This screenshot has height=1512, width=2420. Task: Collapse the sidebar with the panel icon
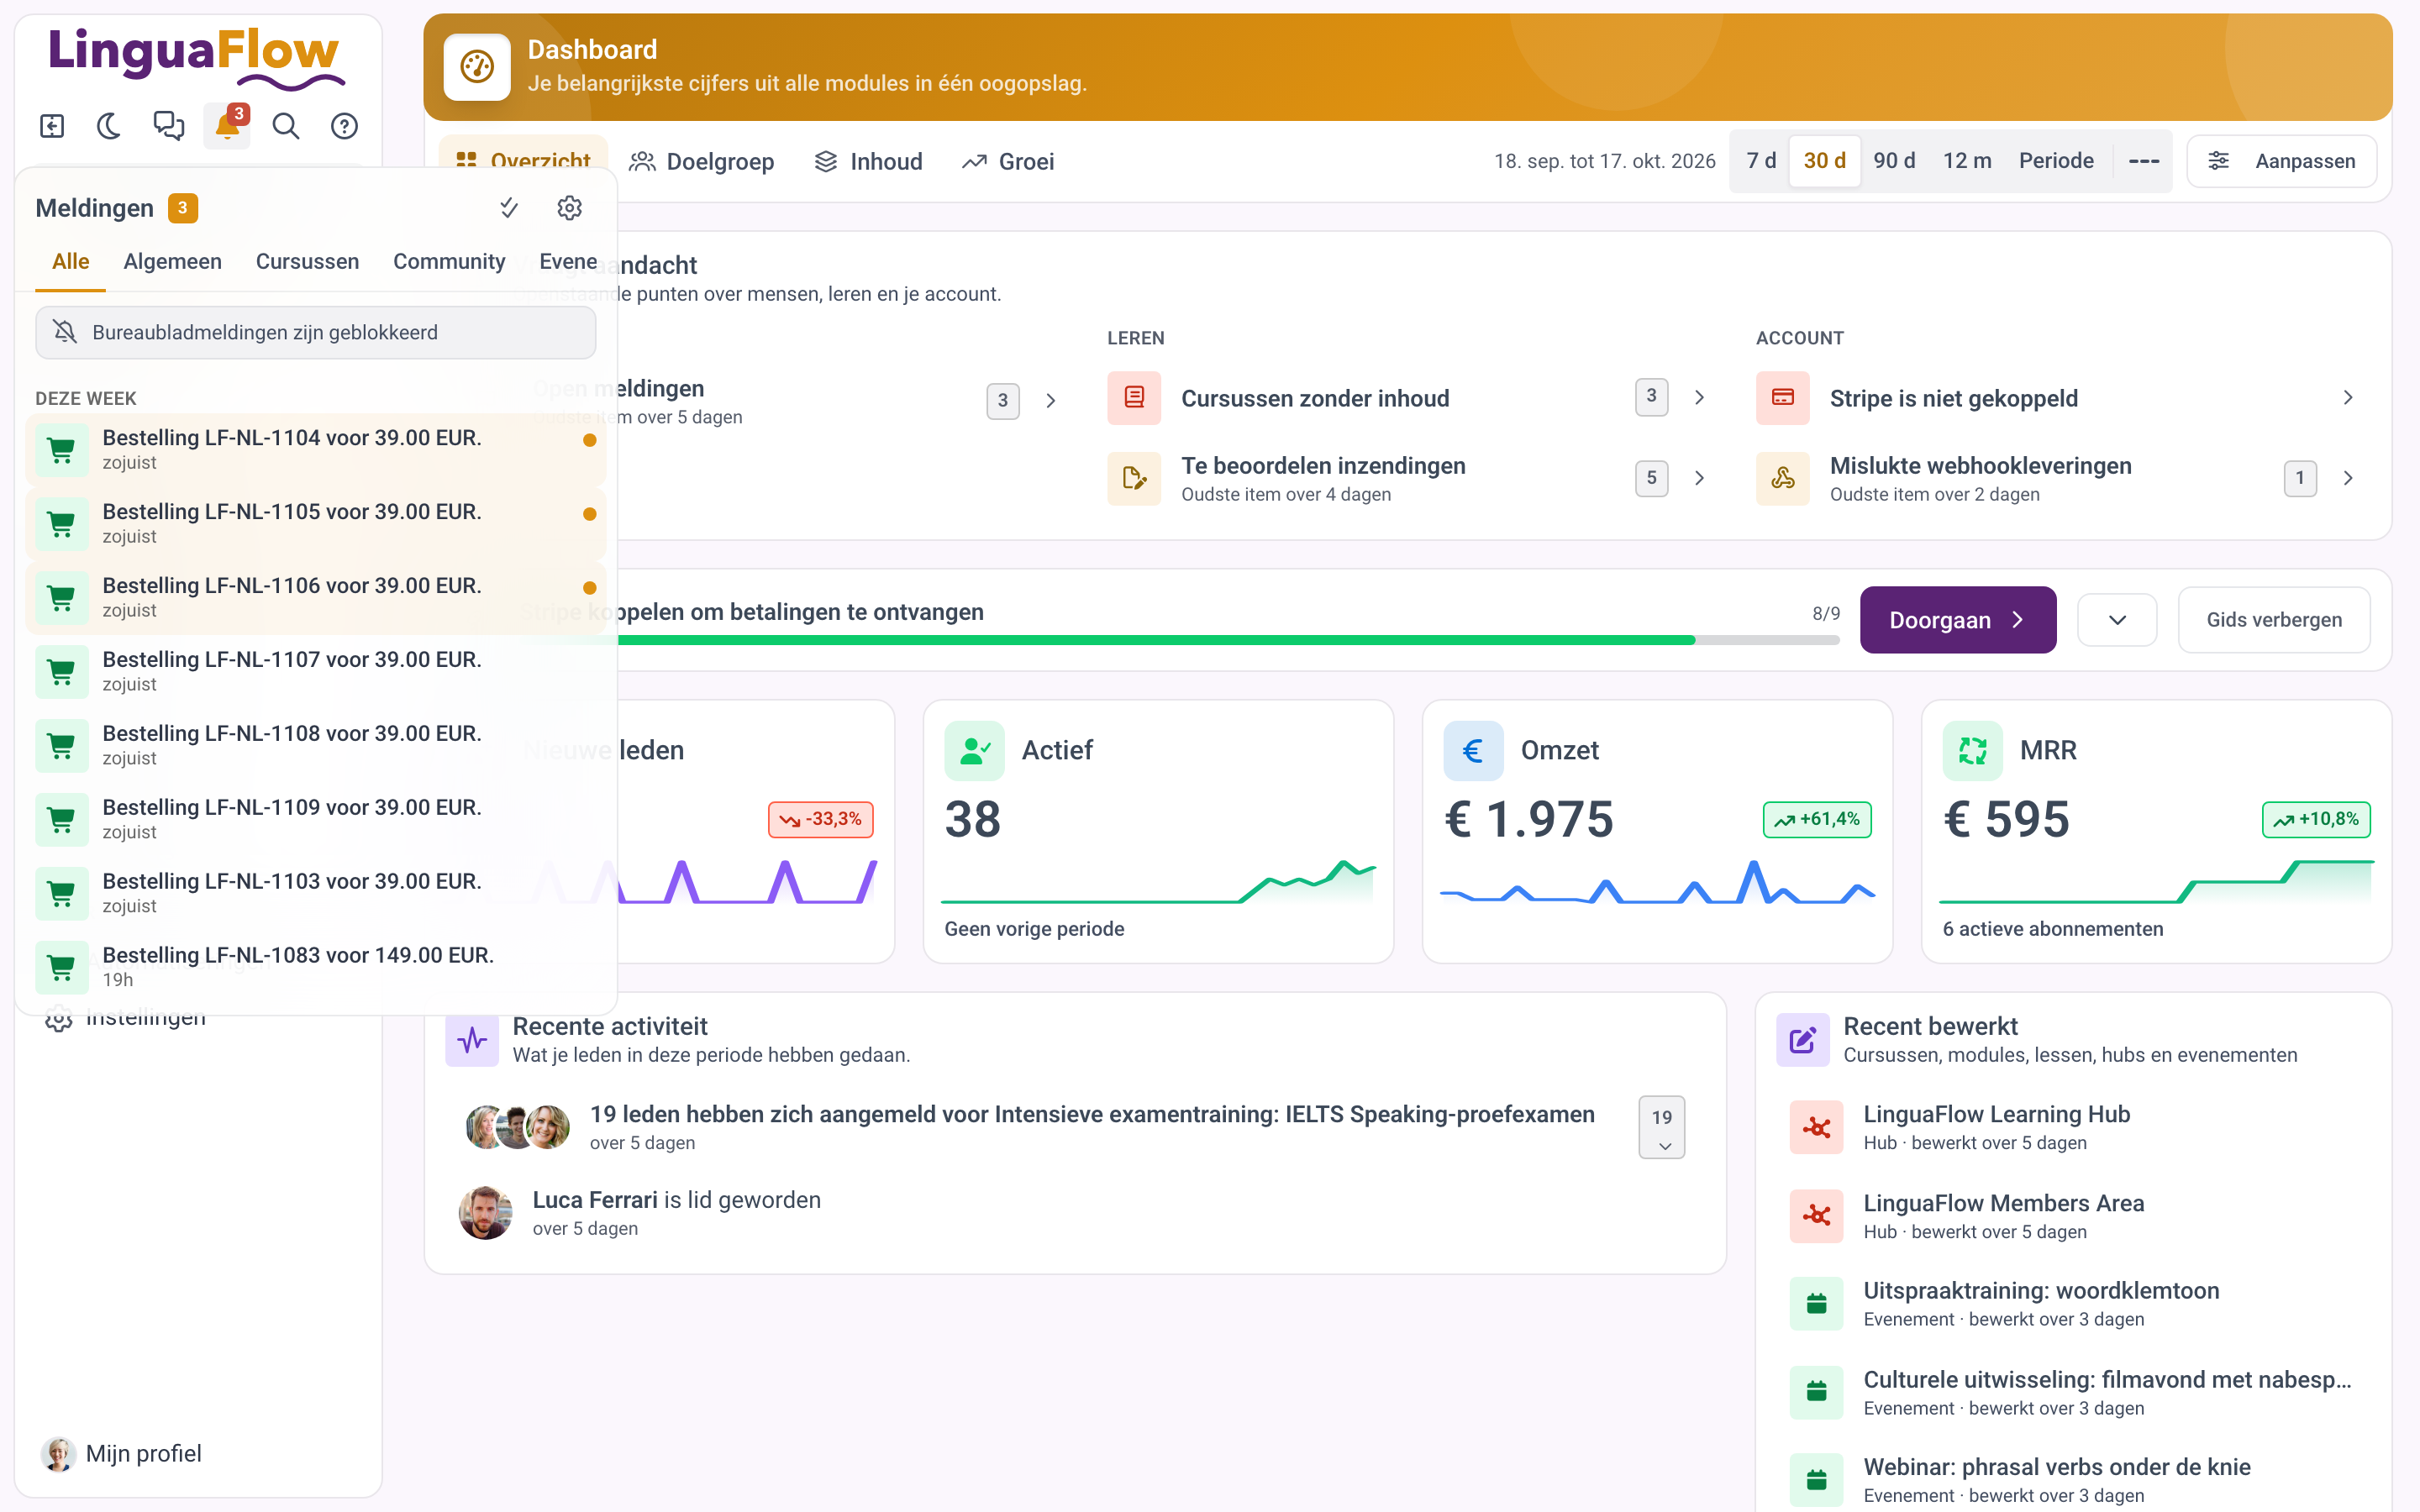[x=52, y=126]
